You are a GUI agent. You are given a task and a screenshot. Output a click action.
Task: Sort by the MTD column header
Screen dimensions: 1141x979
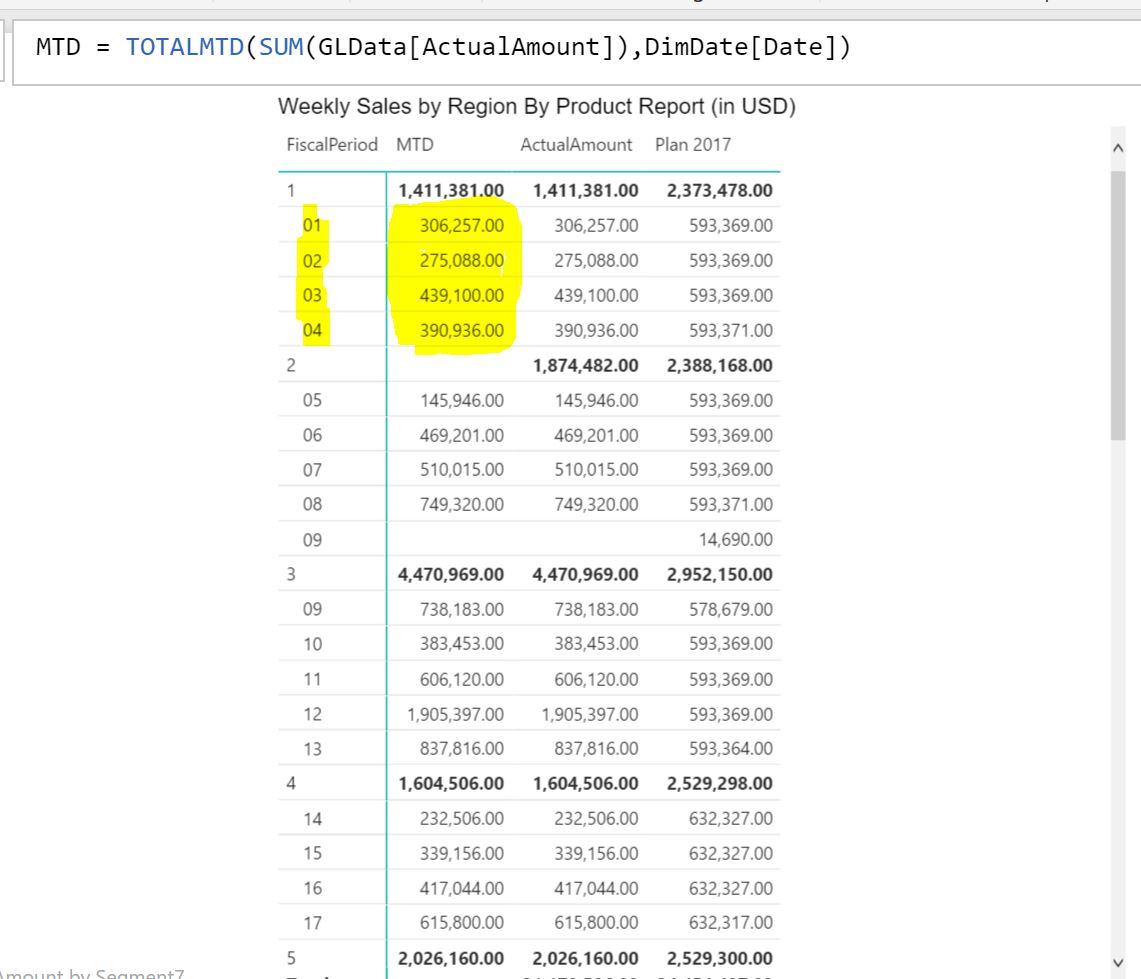(x=415, y=145)
